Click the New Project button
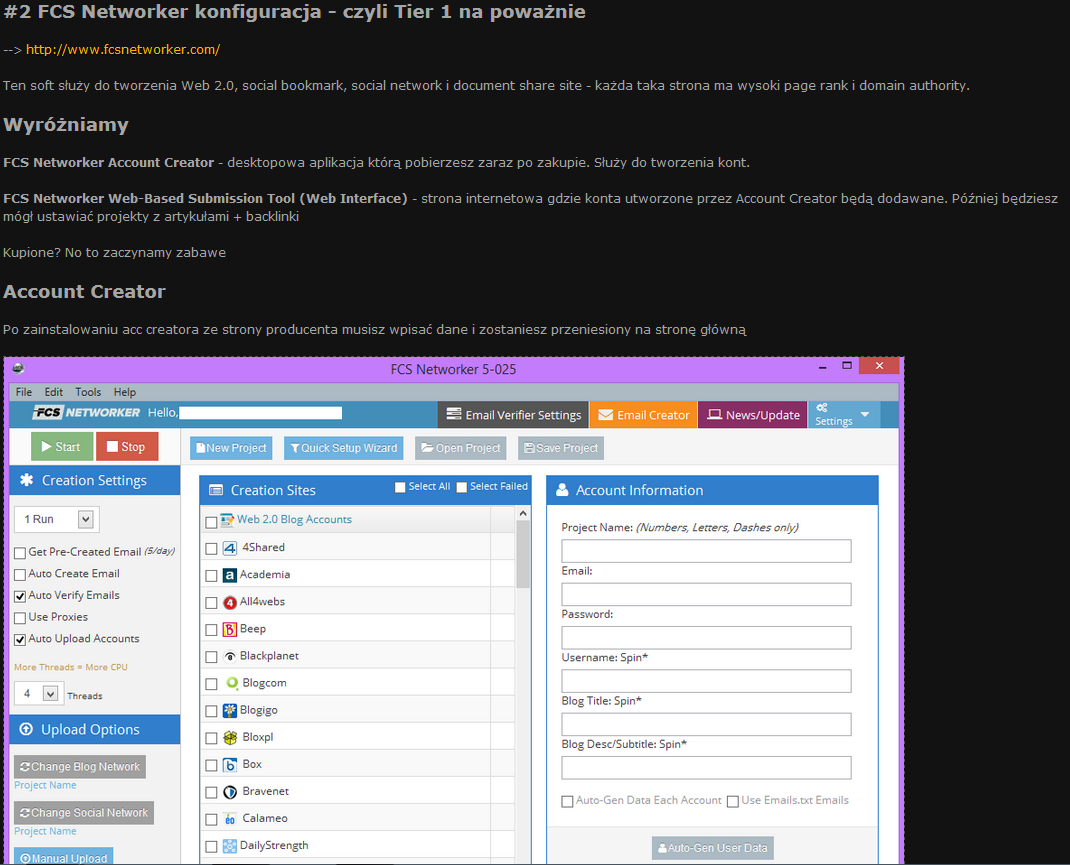1070x865 pixels. [231, 448]
